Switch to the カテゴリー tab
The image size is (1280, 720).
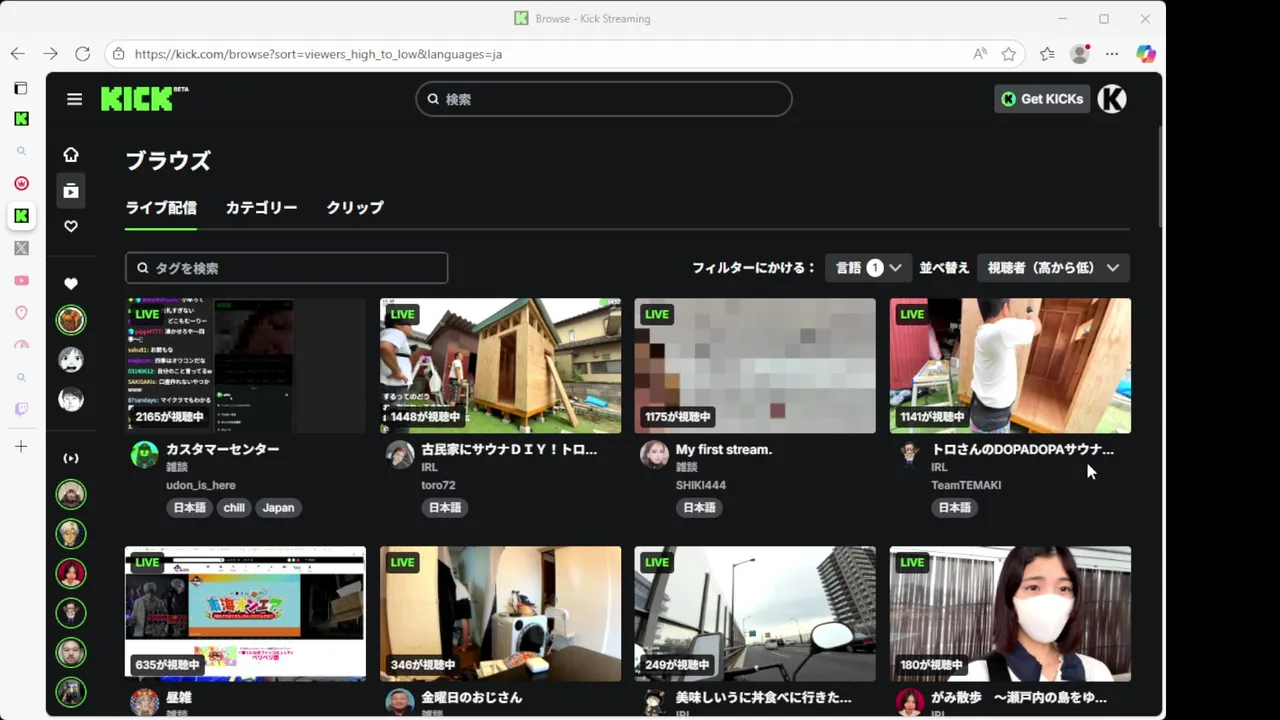[261, 208]
